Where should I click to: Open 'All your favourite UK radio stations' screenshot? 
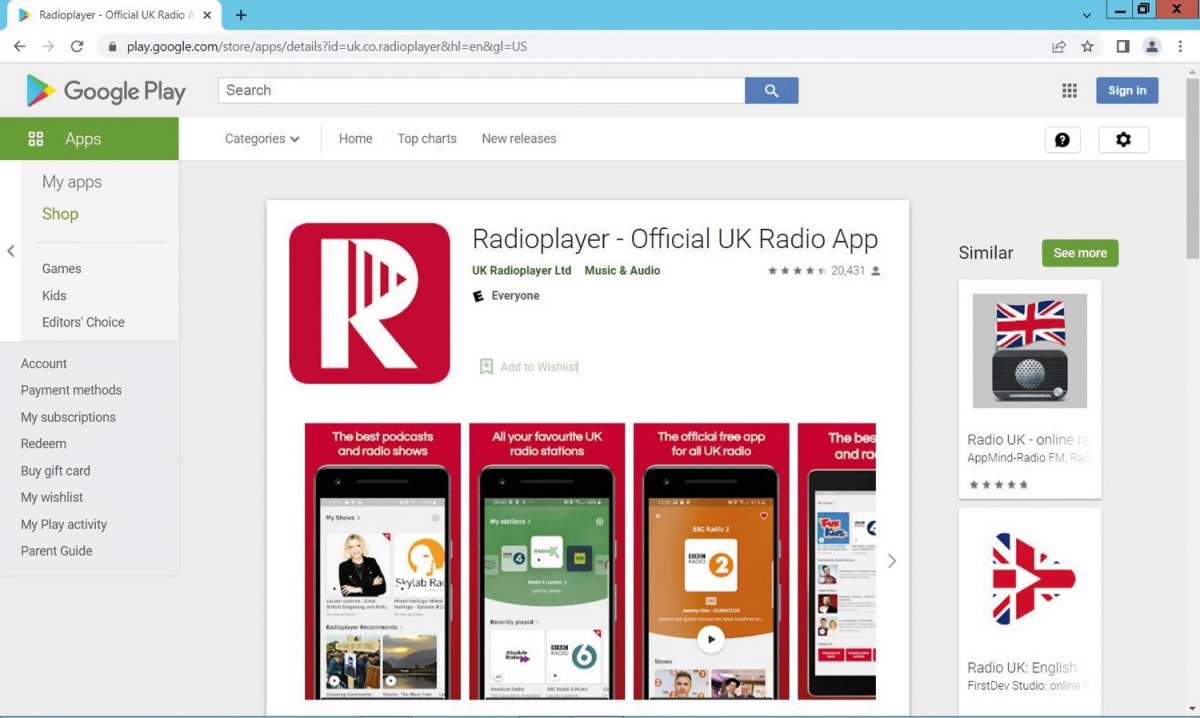coord(547,561)
